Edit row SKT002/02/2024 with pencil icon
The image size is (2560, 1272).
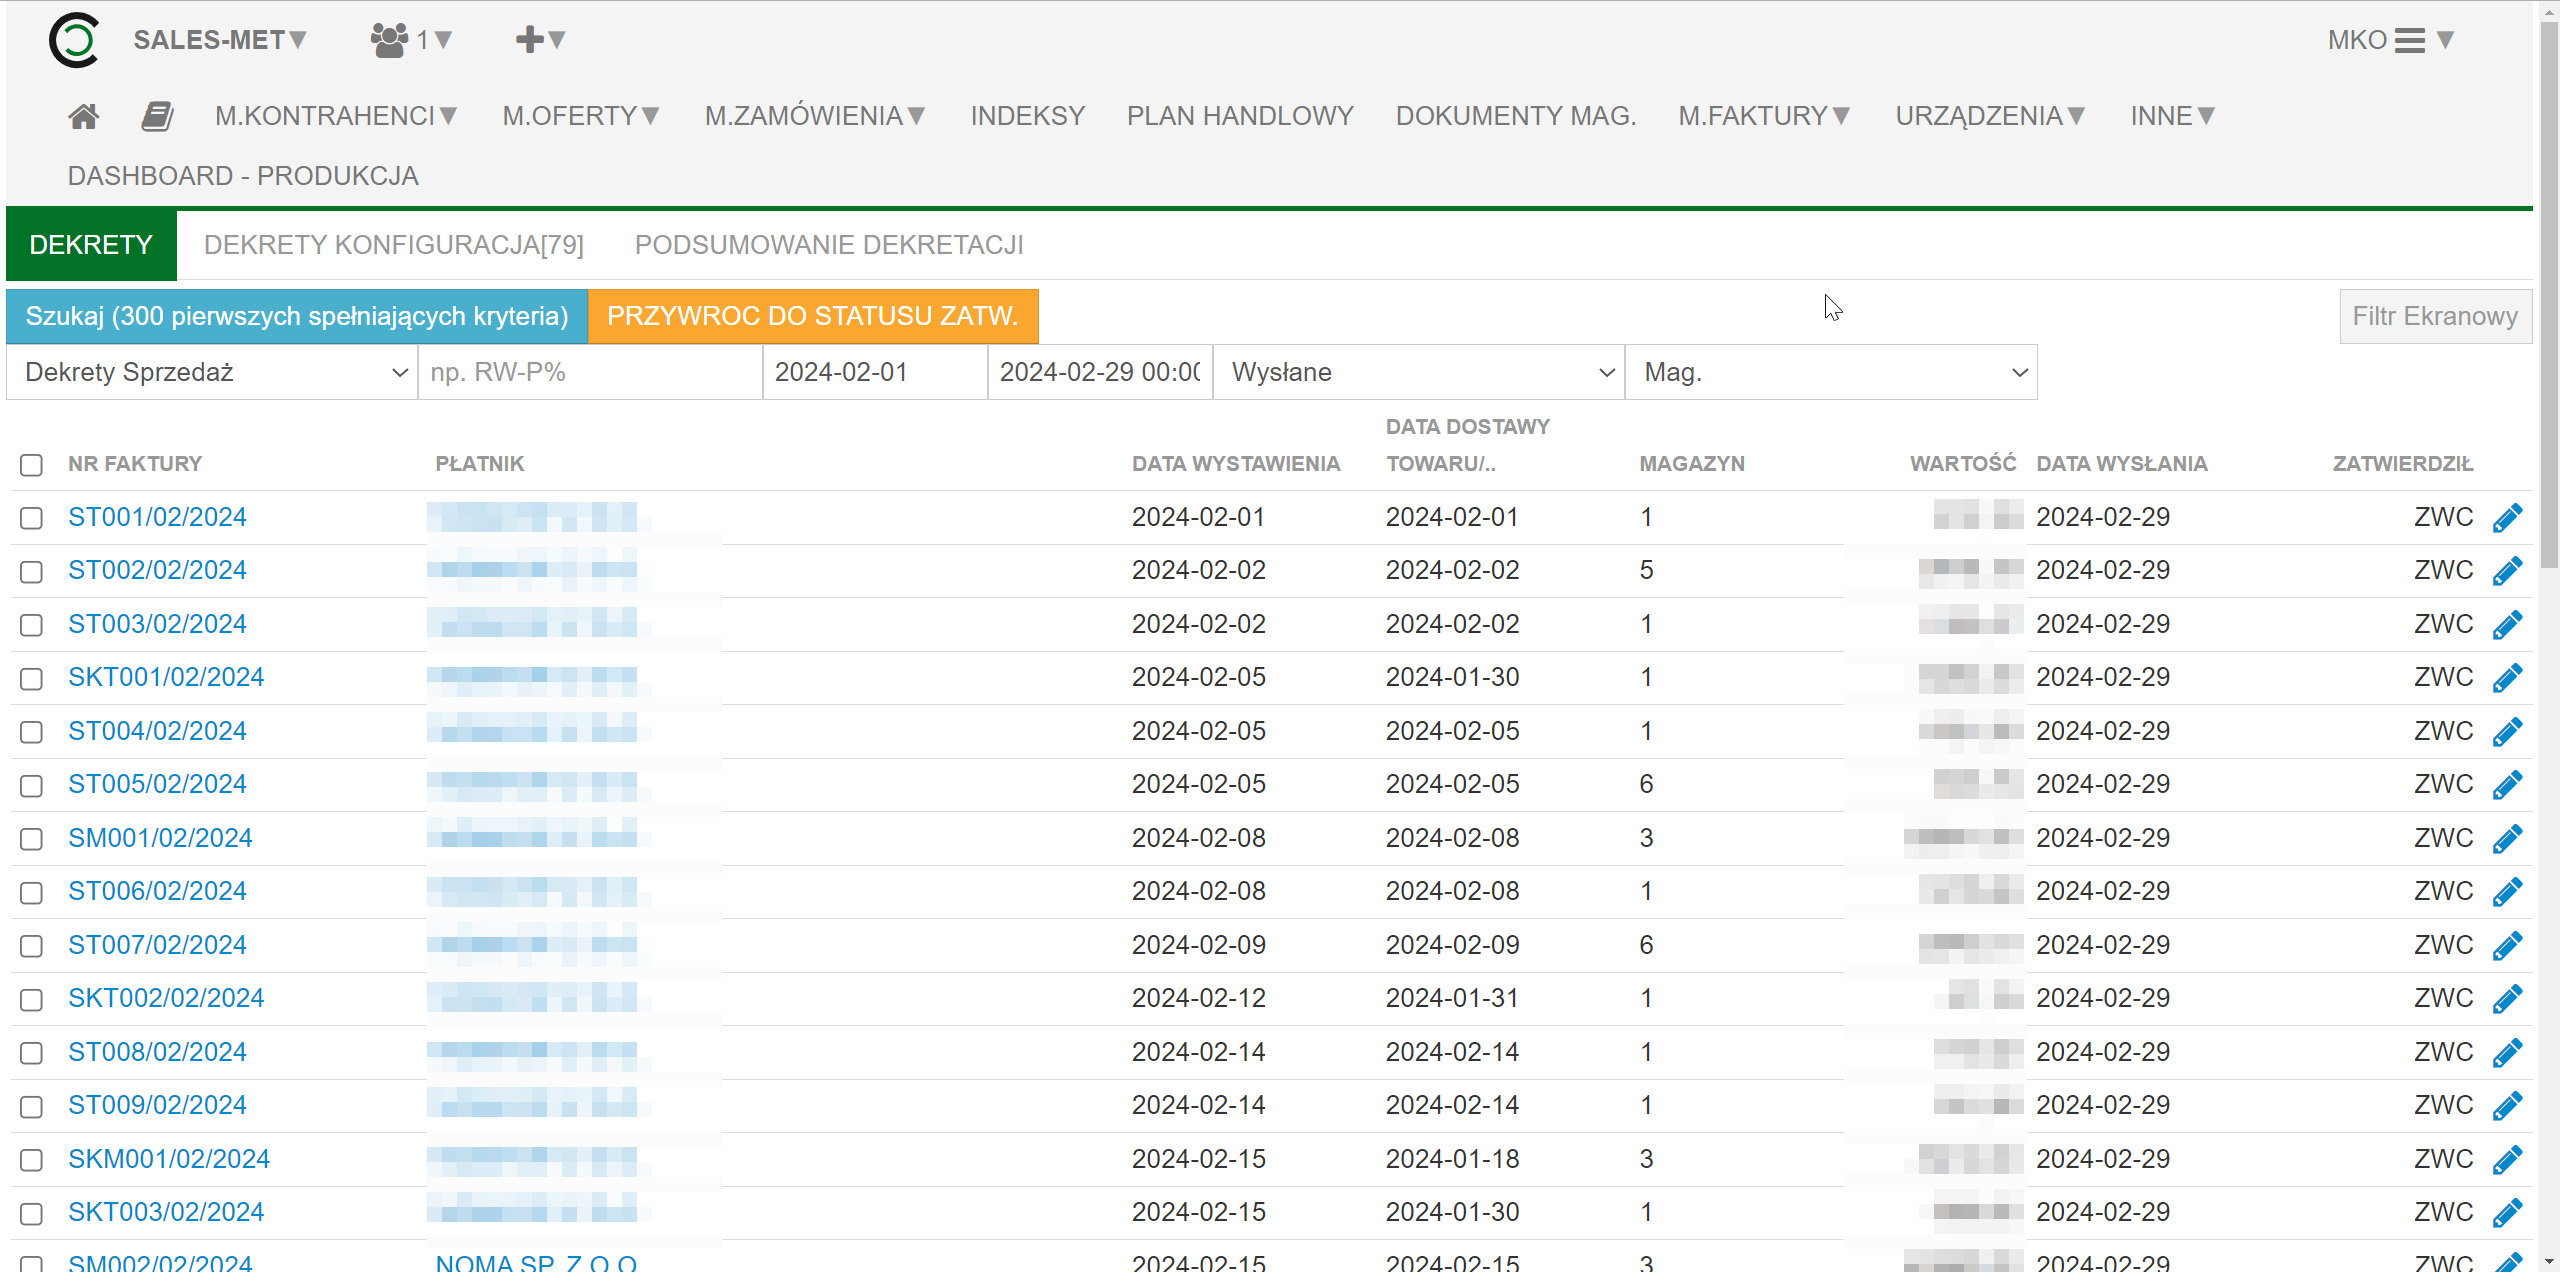point(2507,999)
